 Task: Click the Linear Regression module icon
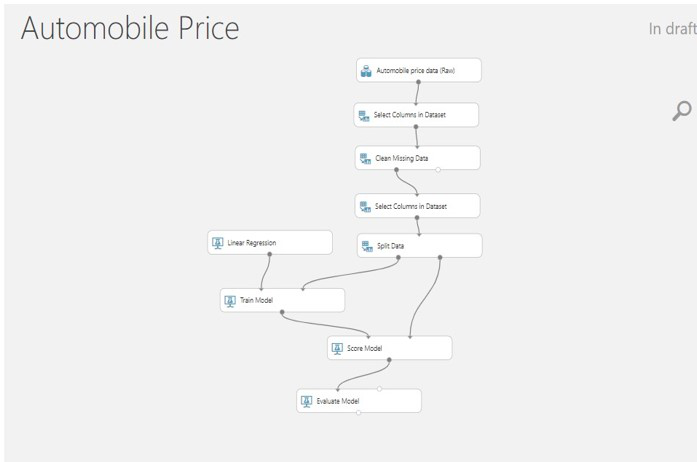click(x=218, y=243)
